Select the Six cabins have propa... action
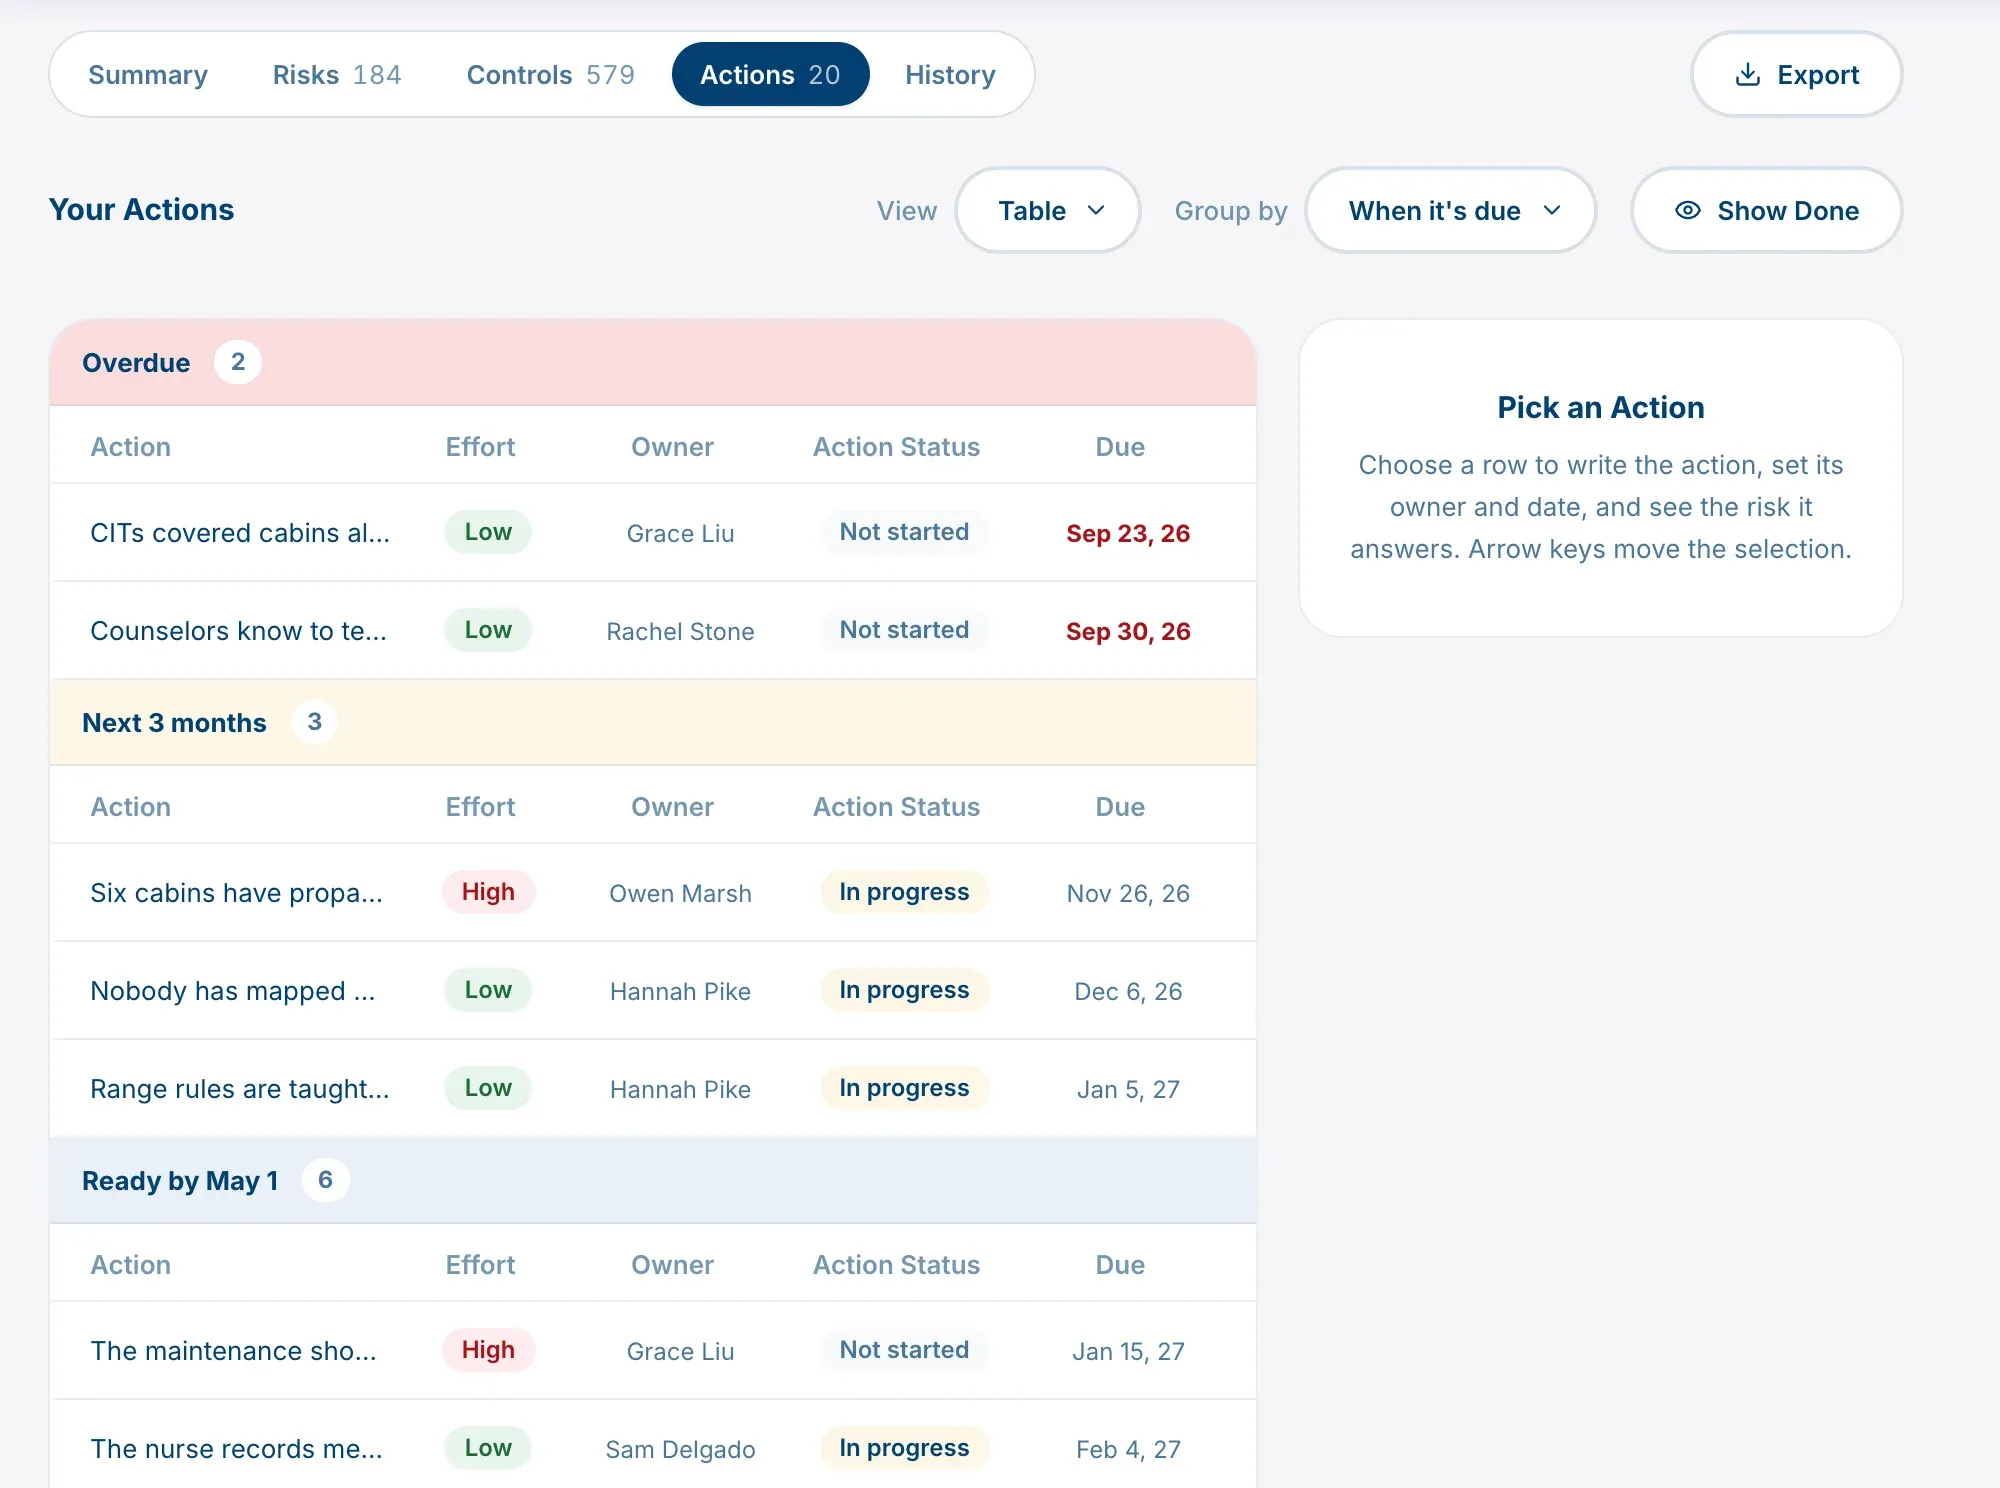 (x=653, y=892)
